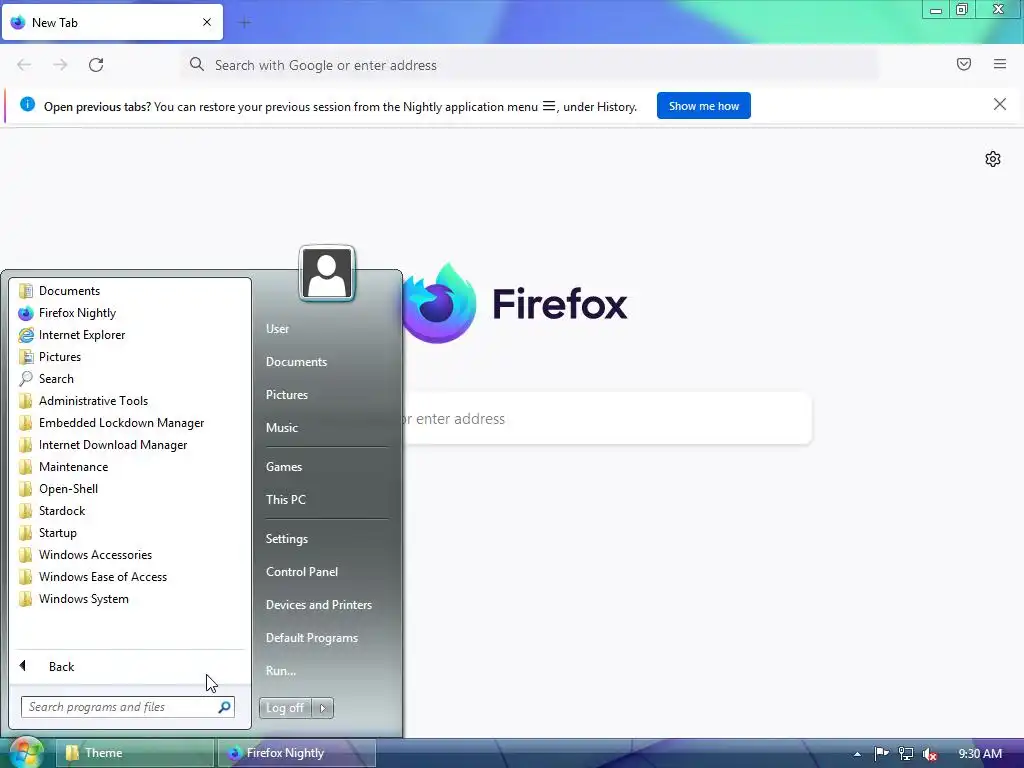The width and height of the screenshot is (1024, 768).
Task: Click the Show me how button
Action: pyautogui.click(x=703, y=106)
